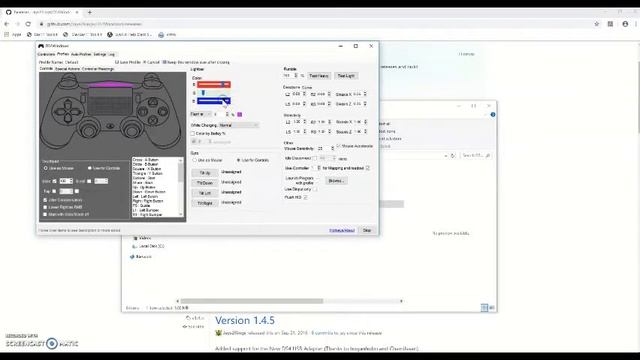Bookmark this page with the star icon
This screenshot has height=360, width=640.
[x=597, y=24]
